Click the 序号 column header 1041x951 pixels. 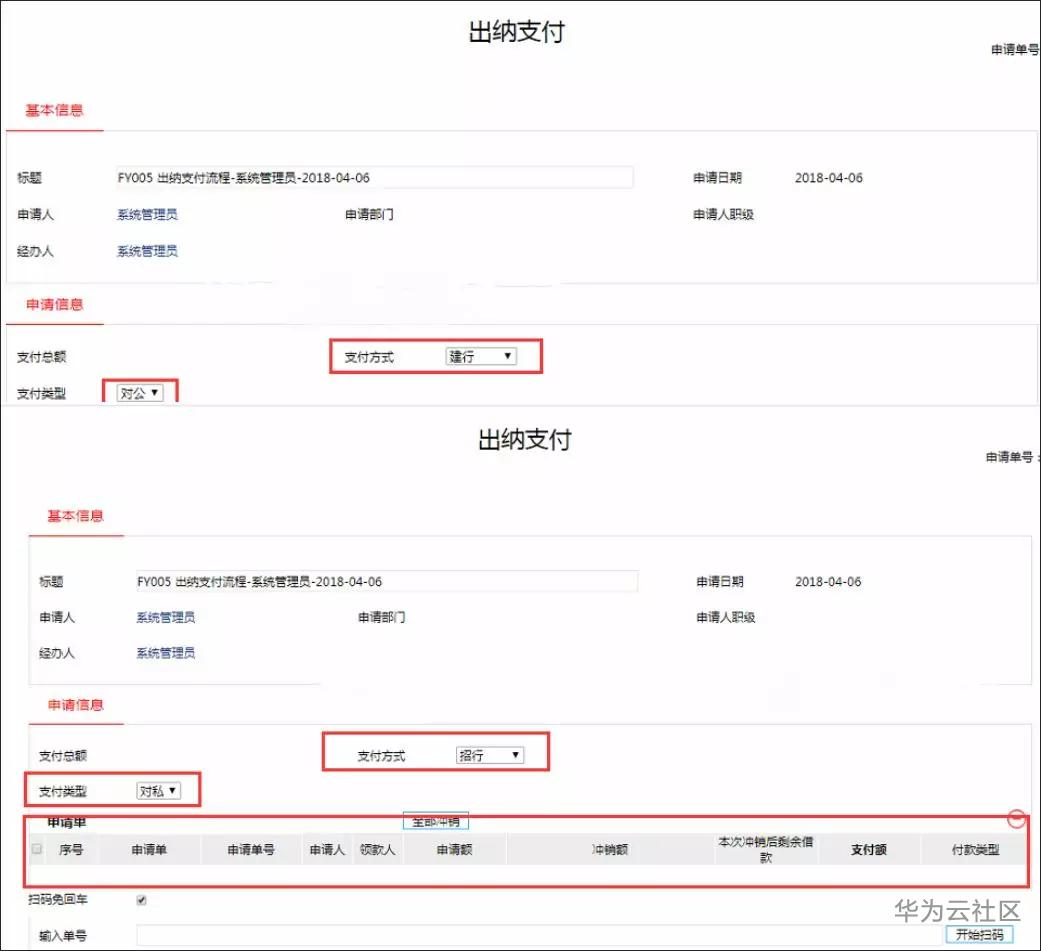71,849
